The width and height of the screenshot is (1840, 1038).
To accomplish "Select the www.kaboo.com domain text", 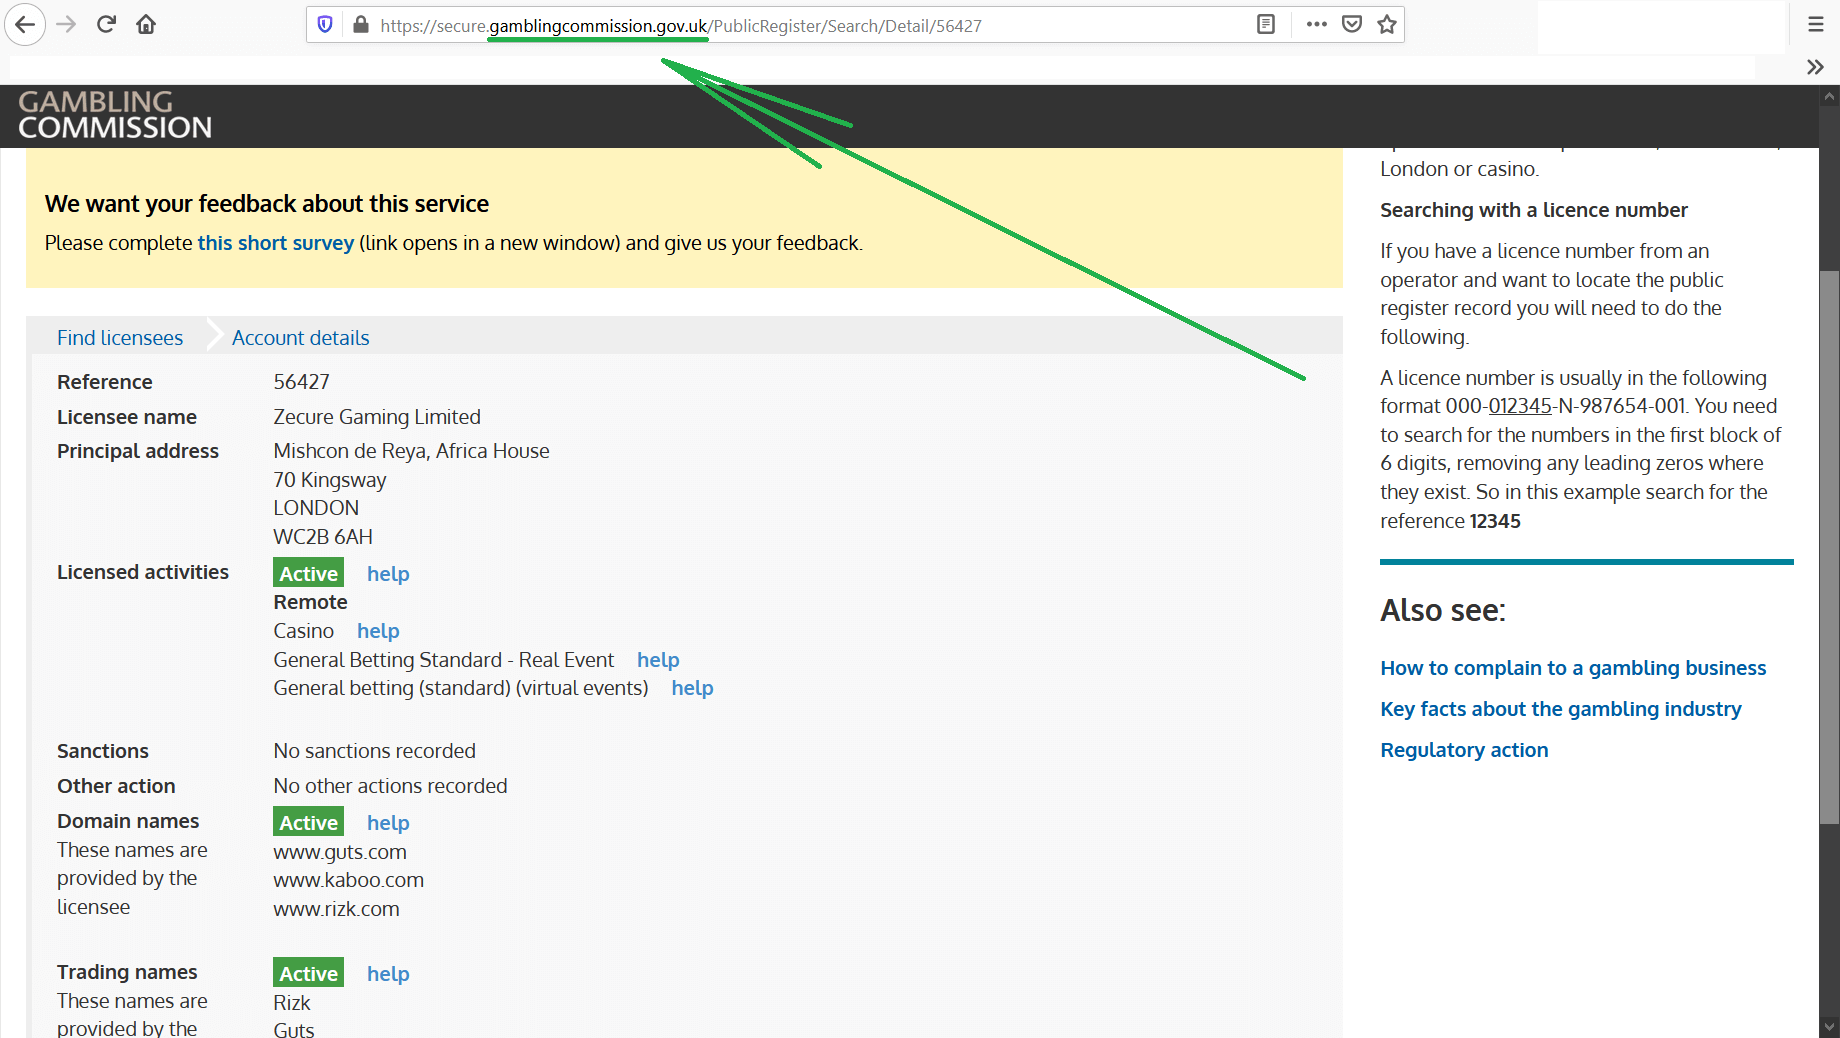I will coord(349,880).
